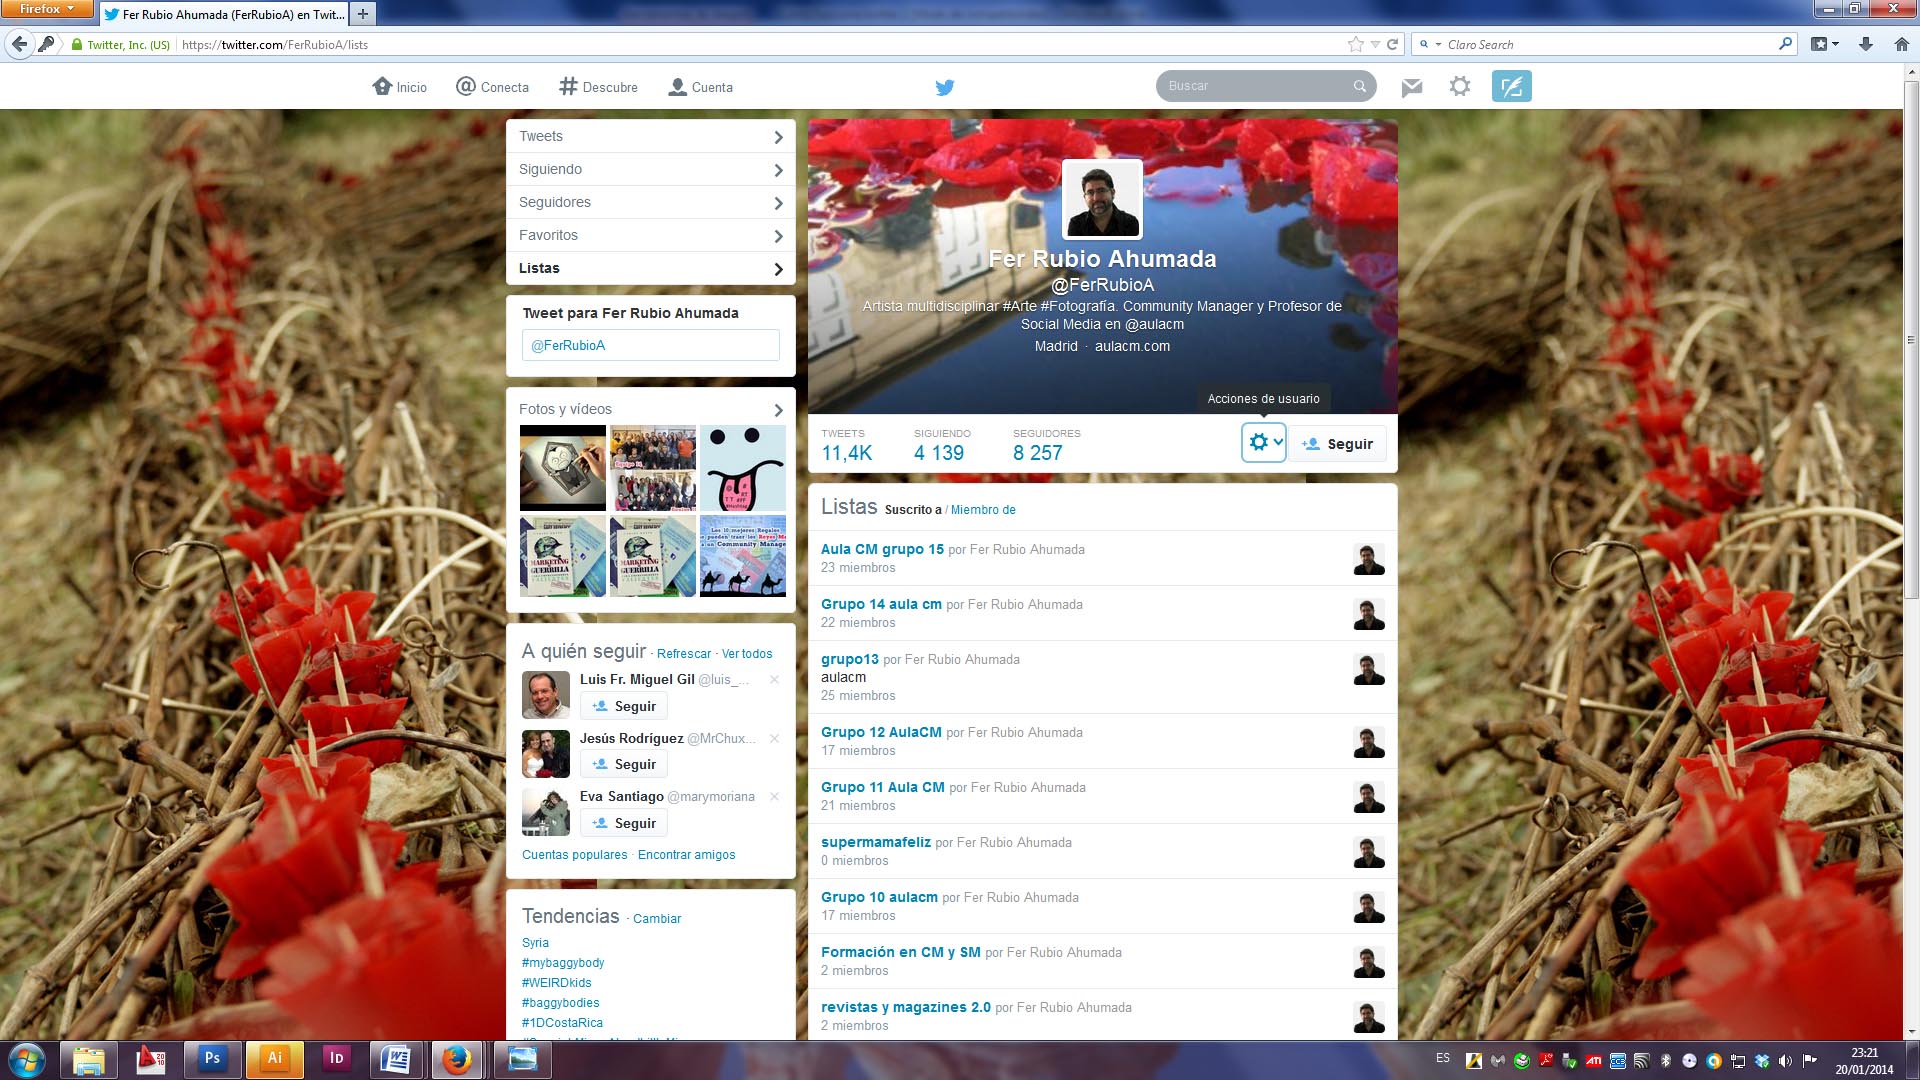Follow Jesús Rodríguez
This screenshot has width=1920, height=1080.
(x=624, y=764)
